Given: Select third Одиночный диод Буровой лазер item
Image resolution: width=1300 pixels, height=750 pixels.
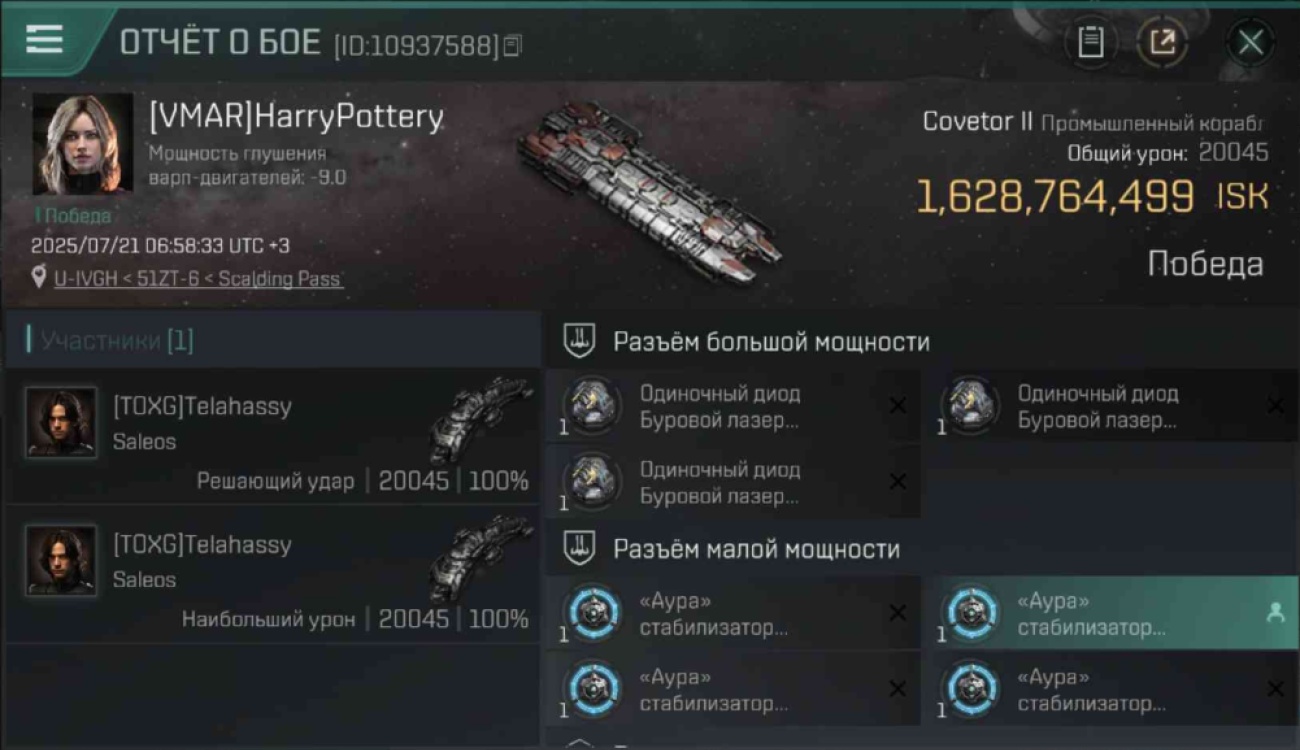Looking at the screenshot, I should pyautogui.click(x=733, y=483).
